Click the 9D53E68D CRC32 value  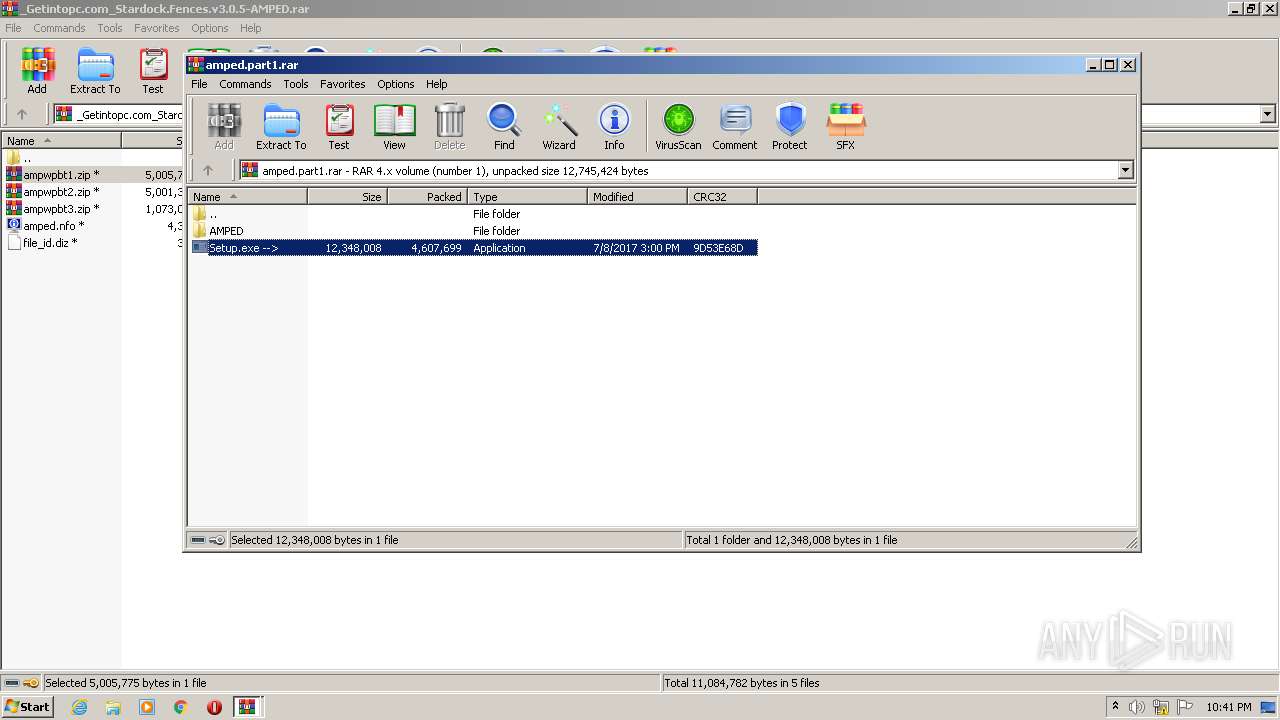click(718, 248)
